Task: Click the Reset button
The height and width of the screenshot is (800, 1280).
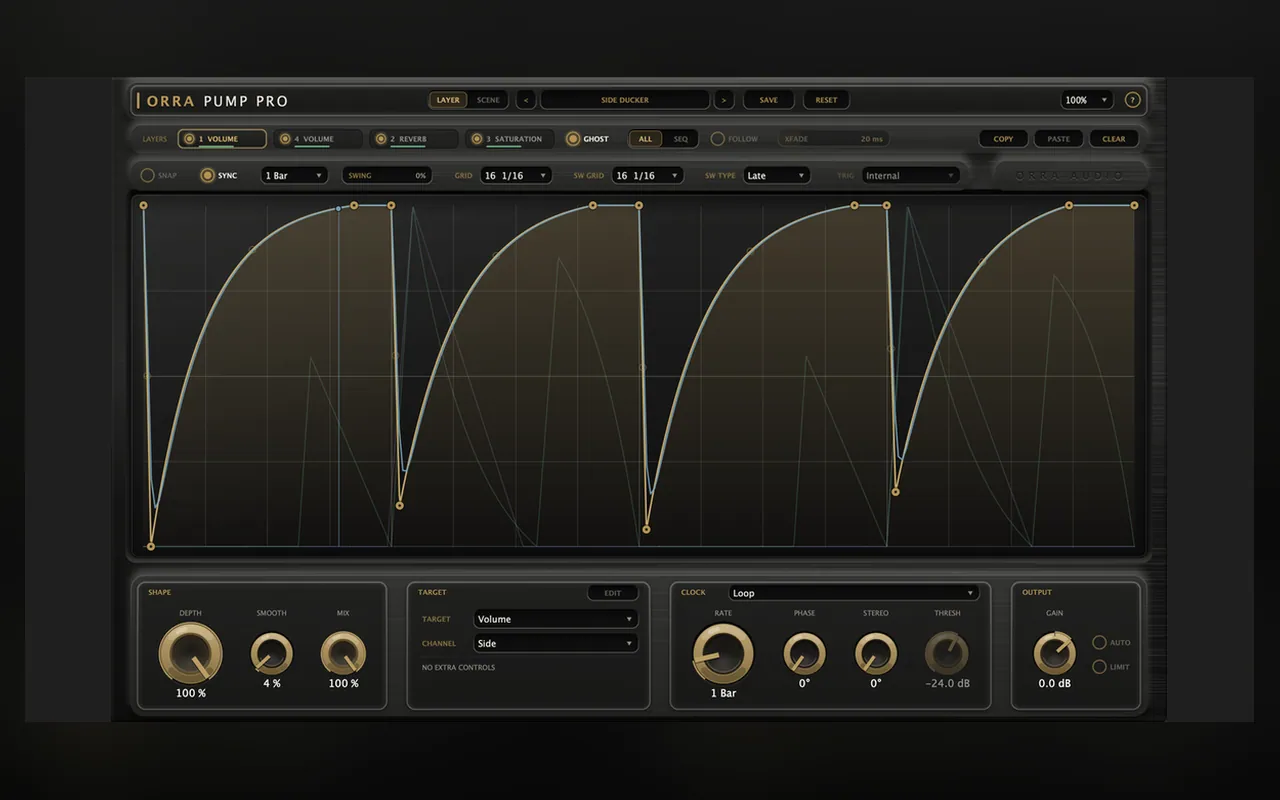Action: [826, 100]
